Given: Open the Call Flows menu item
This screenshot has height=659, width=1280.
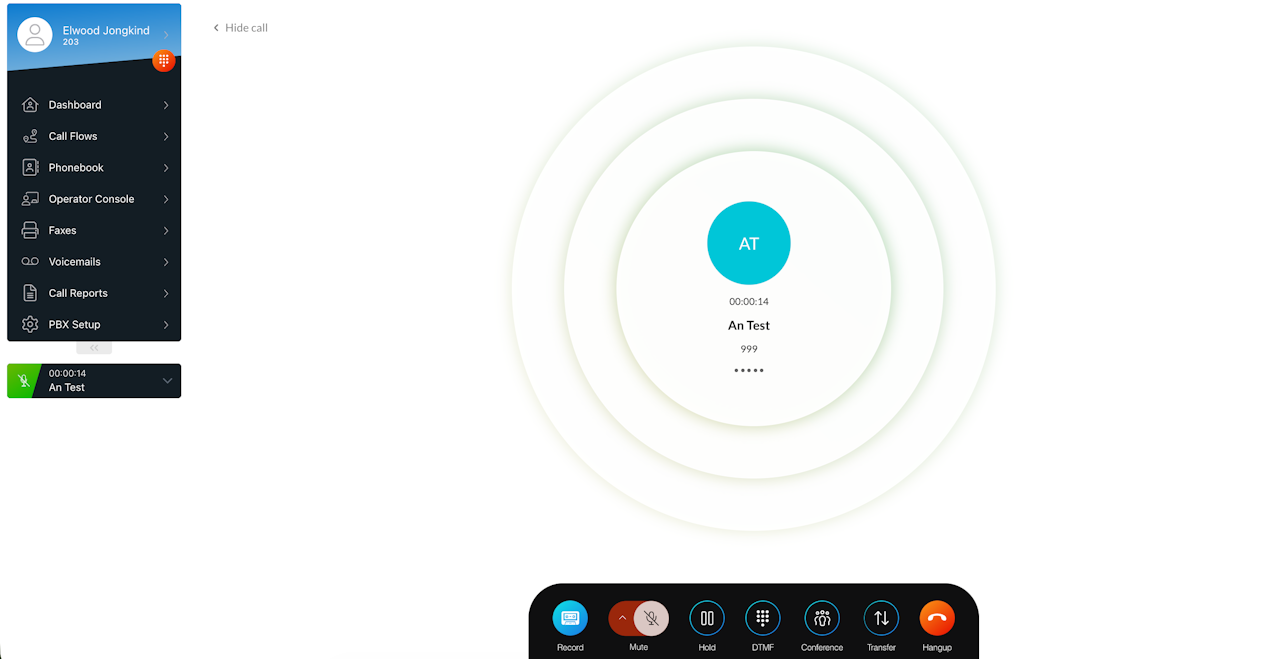Looking at the screenshot, I should click(x=94, y=136).
